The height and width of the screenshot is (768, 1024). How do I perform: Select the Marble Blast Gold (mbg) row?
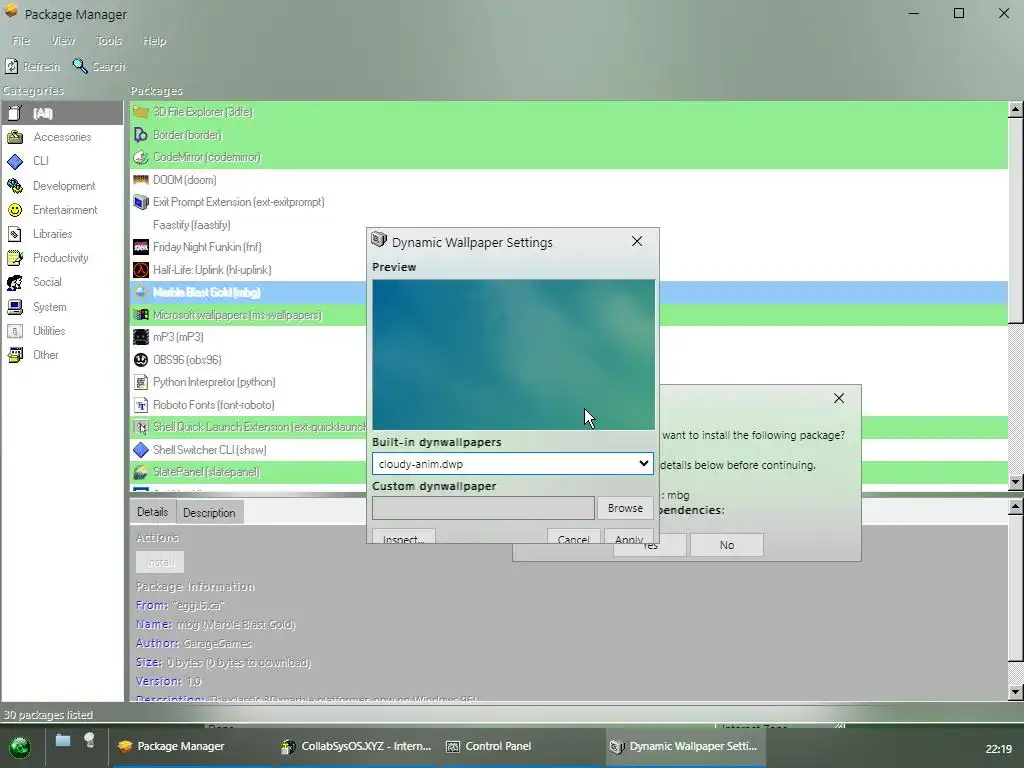click(568, 292)
